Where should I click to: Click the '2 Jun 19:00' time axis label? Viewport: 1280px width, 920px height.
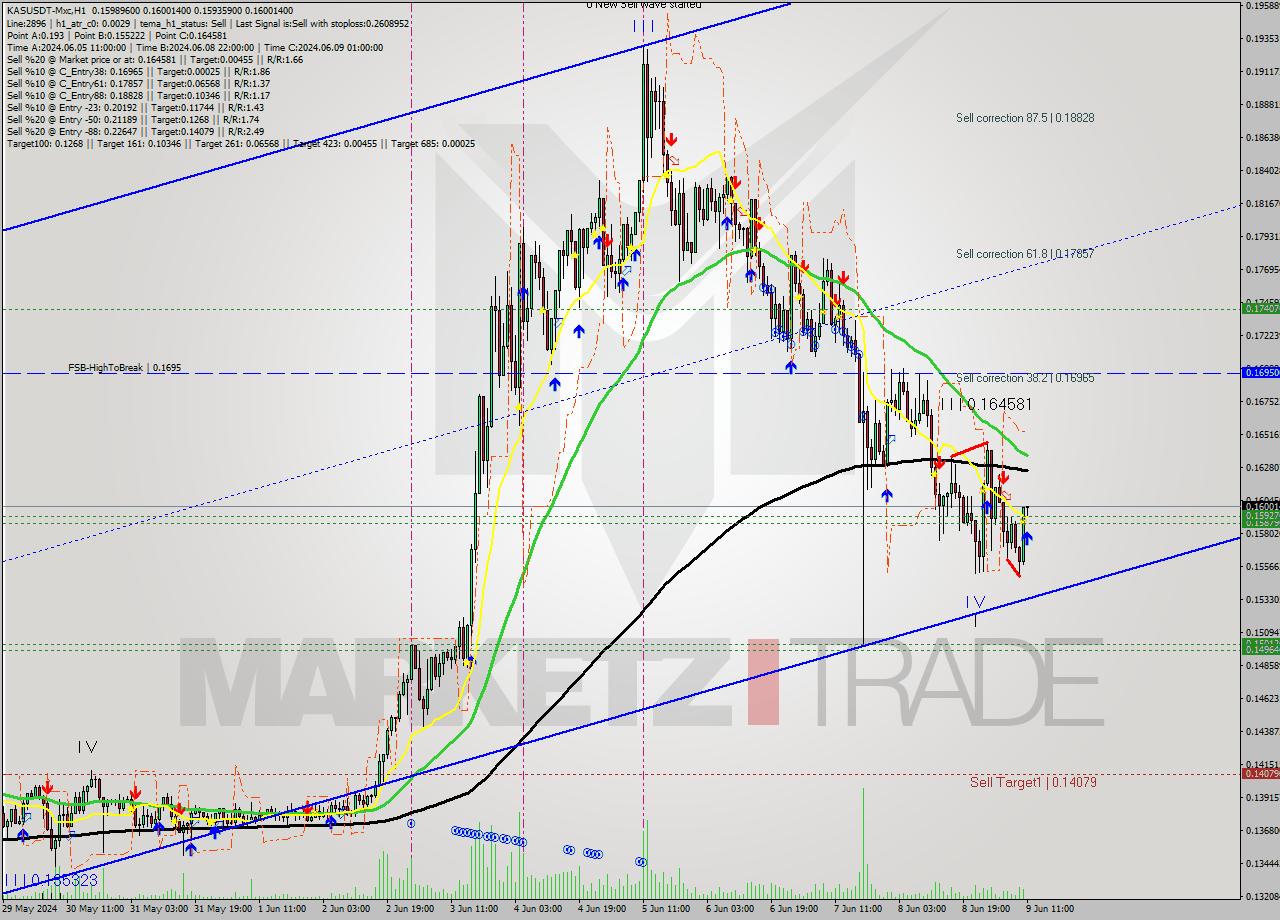(410, 909)
